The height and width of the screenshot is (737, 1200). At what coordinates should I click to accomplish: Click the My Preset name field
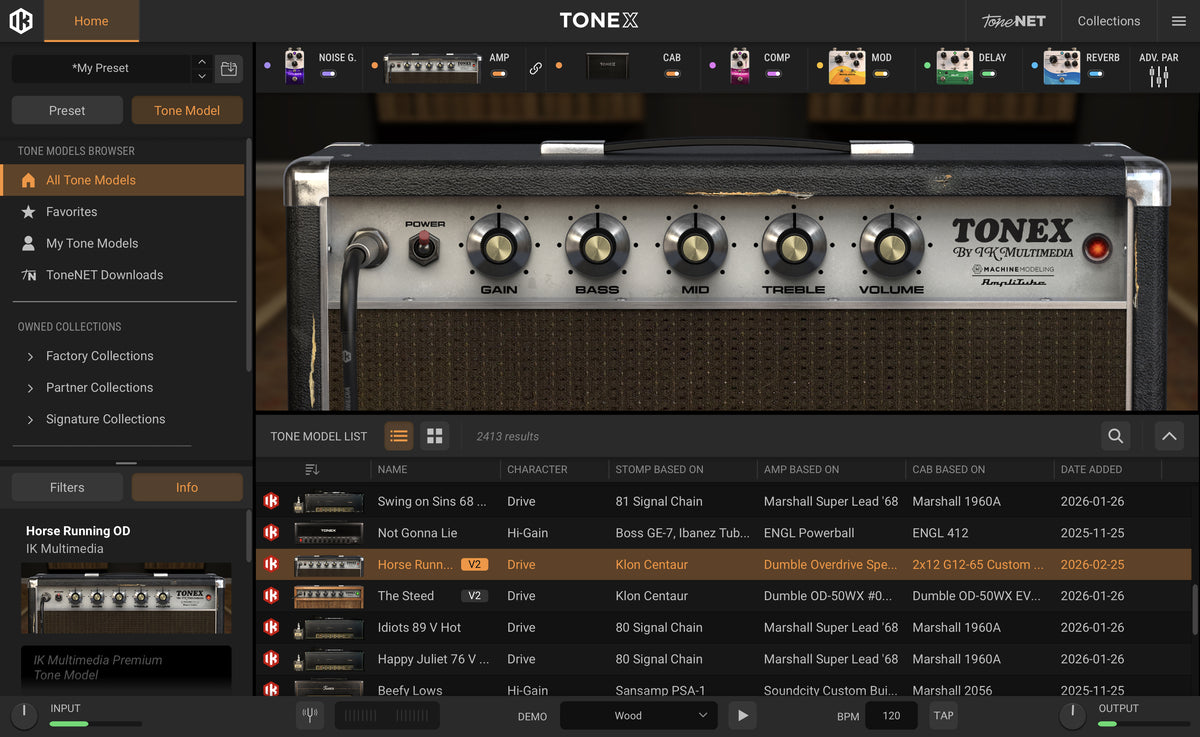click(x=101, y=69)
